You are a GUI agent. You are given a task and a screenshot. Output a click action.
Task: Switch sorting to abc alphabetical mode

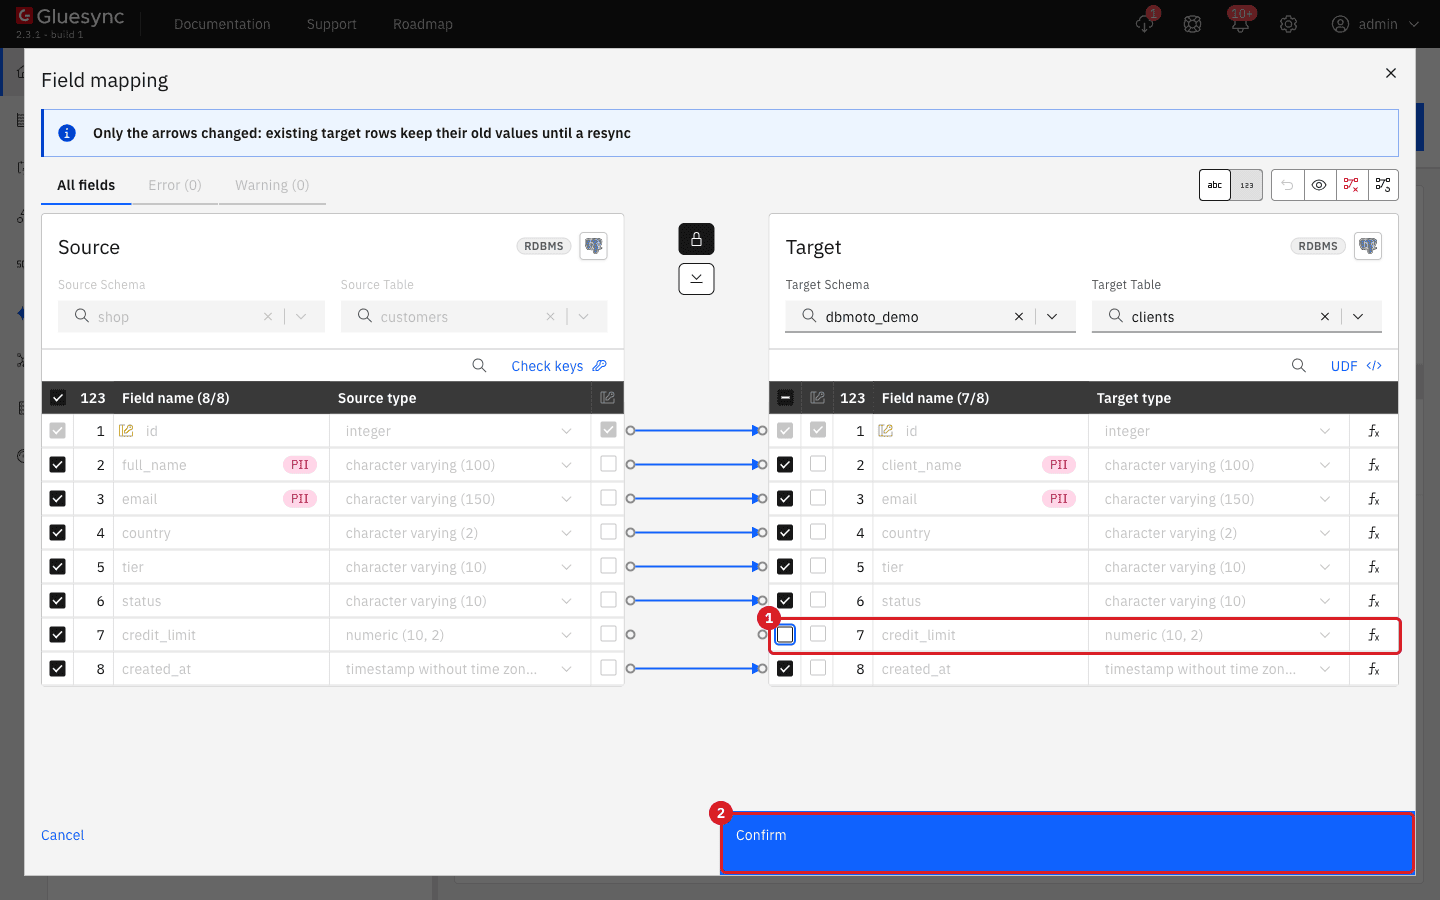(1215, 185)
